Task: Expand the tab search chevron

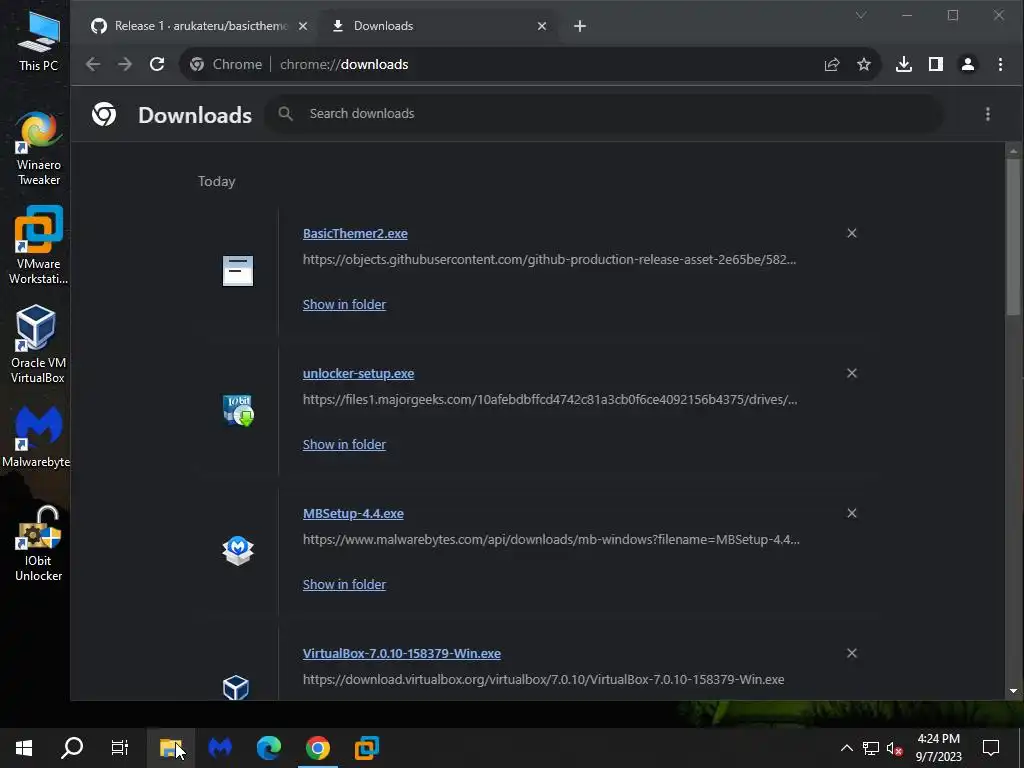Action: coord(861,15)
